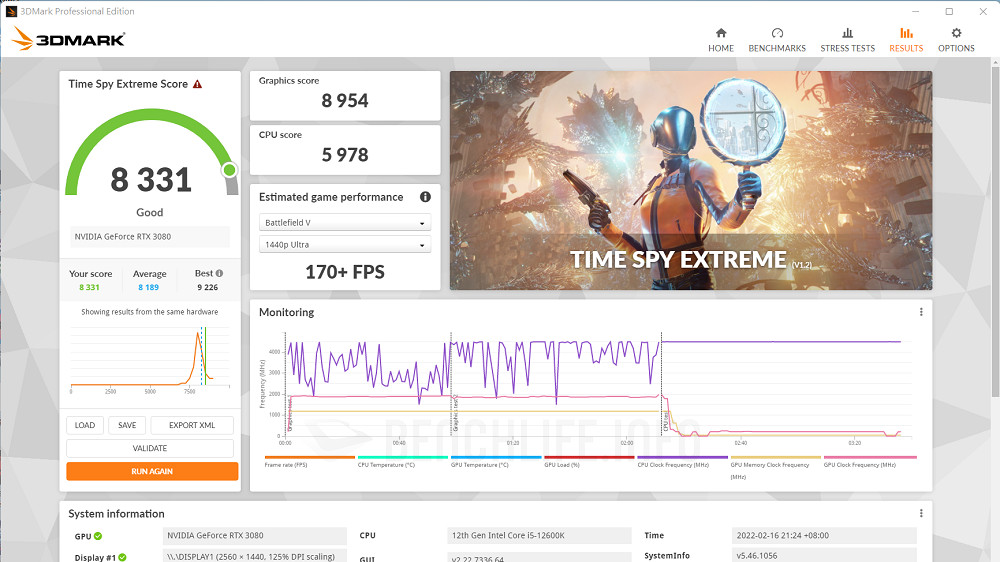Open the Monitoring panel three-dot menu
1000x562 pixels.
[x=921, y=312]
